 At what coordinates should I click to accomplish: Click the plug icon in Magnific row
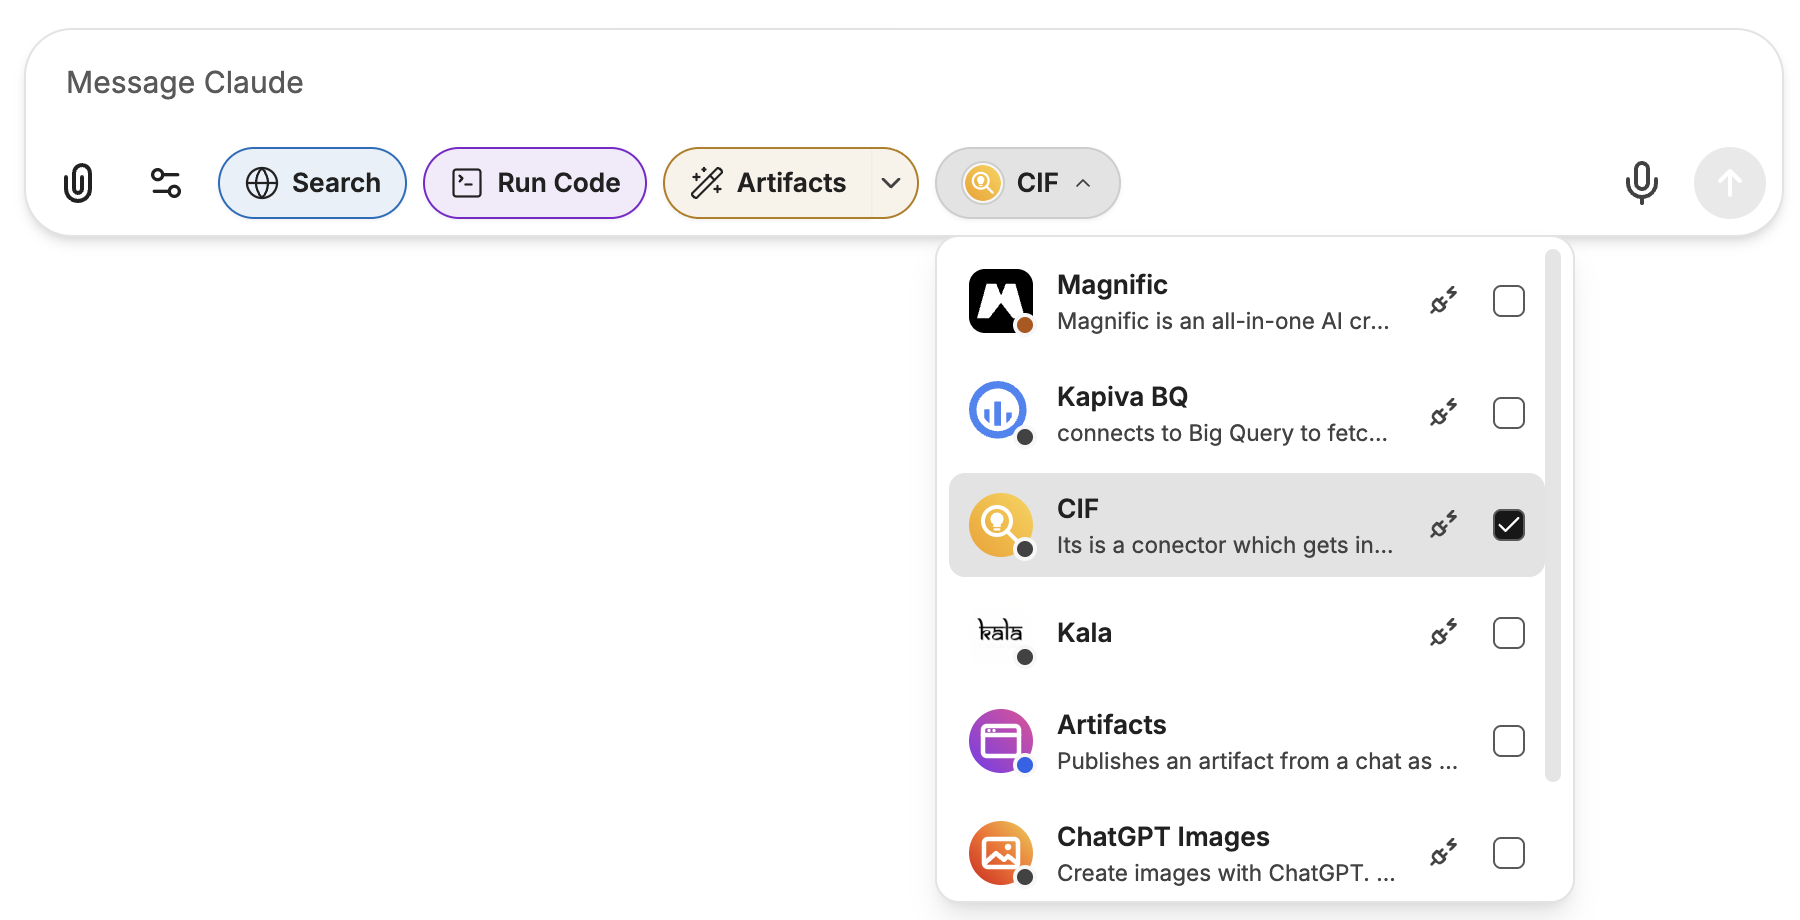(1443, 301)
